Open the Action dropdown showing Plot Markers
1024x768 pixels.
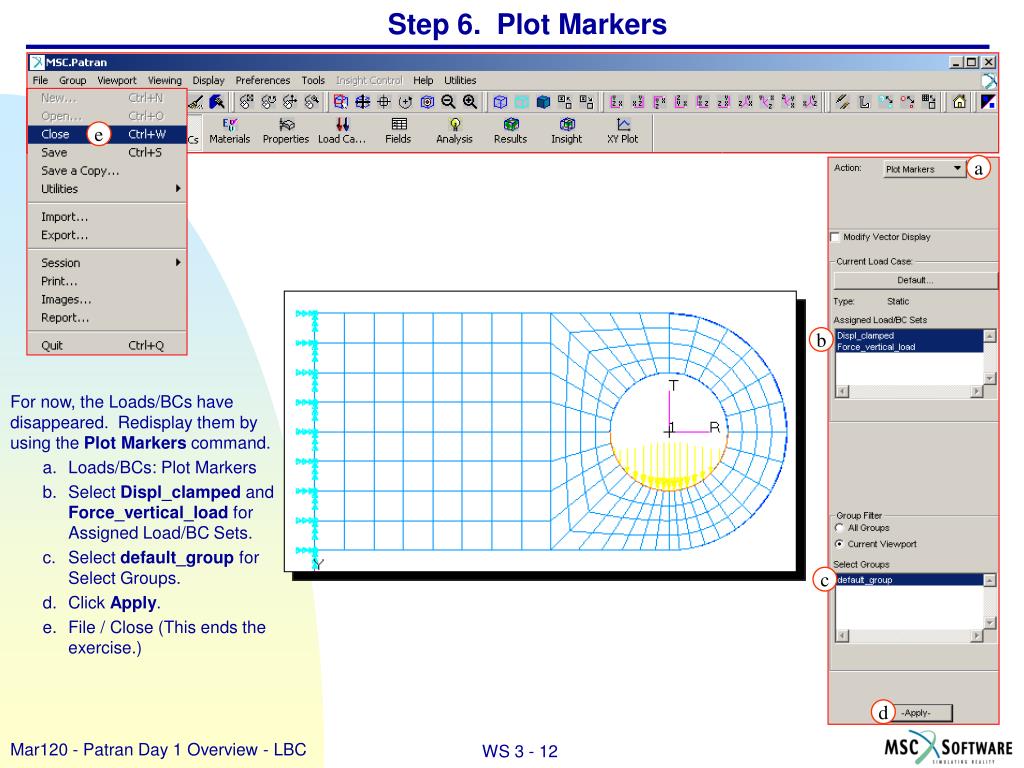tap(924, 169)
